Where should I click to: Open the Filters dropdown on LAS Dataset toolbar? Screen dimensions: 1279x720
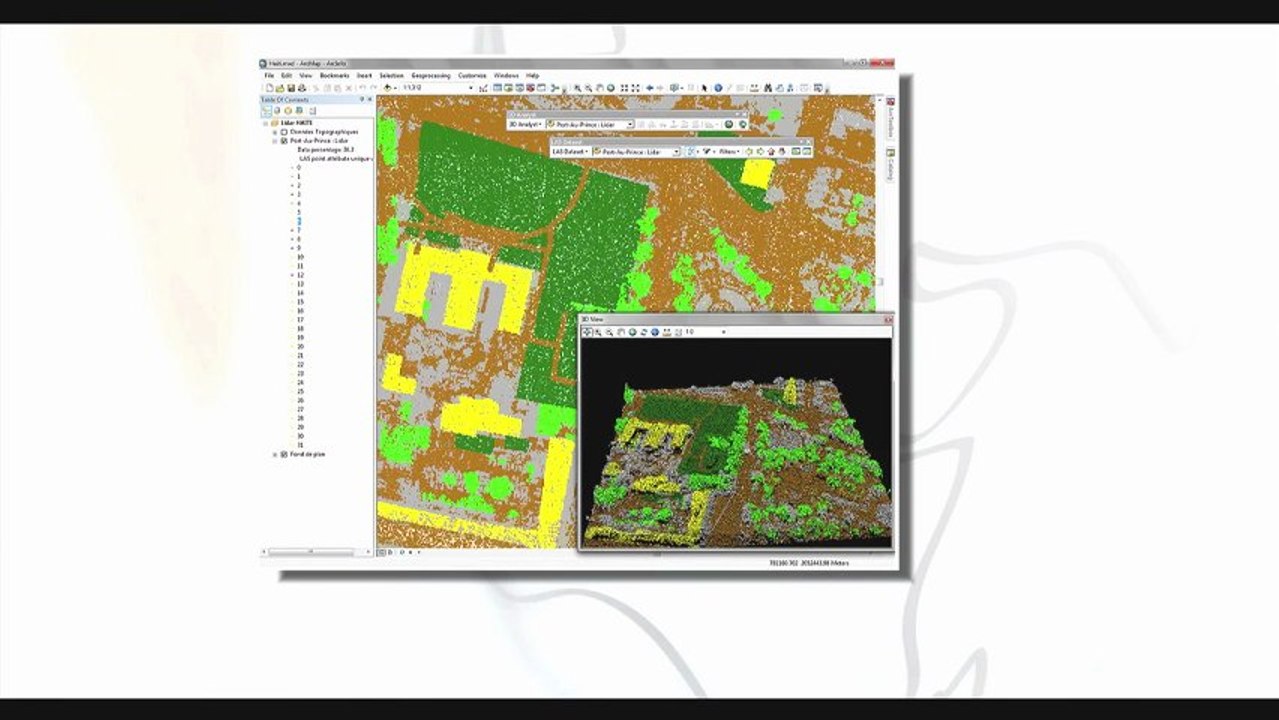(729, 151)
